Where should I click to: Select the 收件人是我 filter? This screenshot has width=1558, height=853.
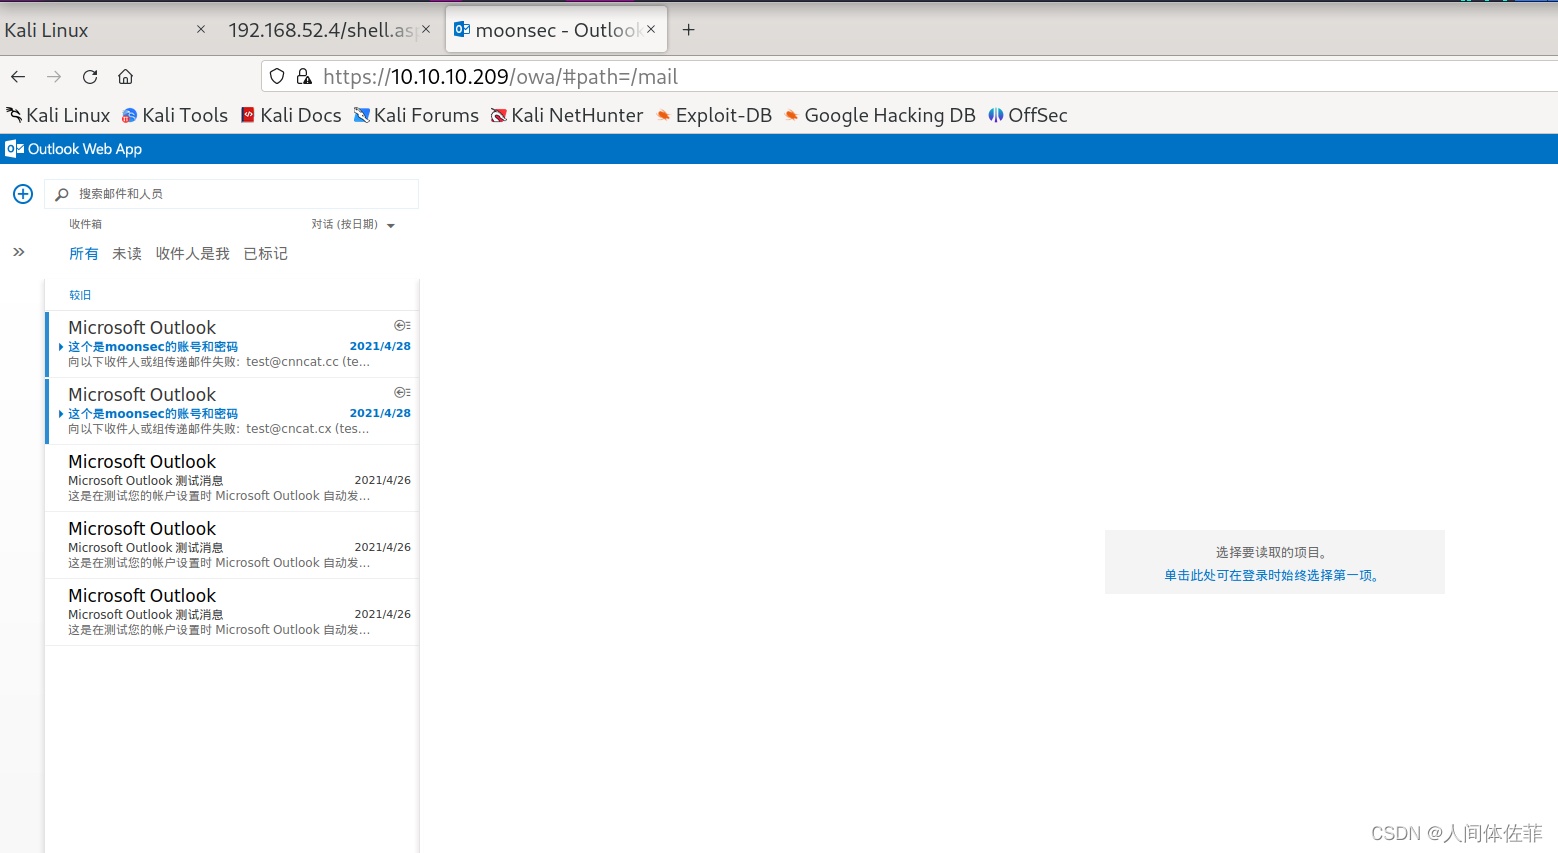[193, 254]
